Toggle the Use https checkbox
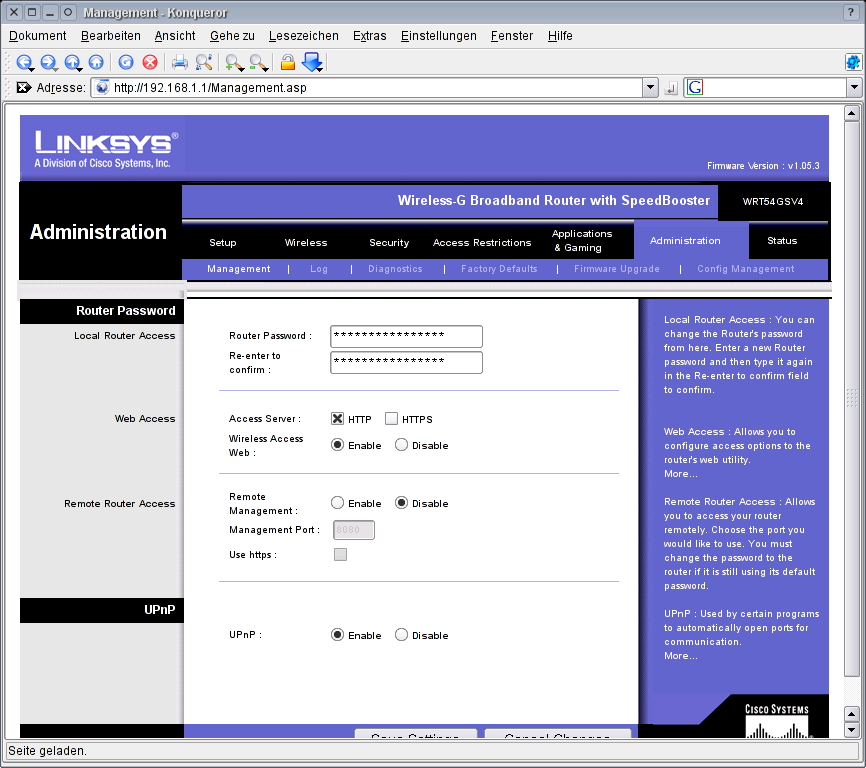866x768 pixels. click(x=340, y=554)
